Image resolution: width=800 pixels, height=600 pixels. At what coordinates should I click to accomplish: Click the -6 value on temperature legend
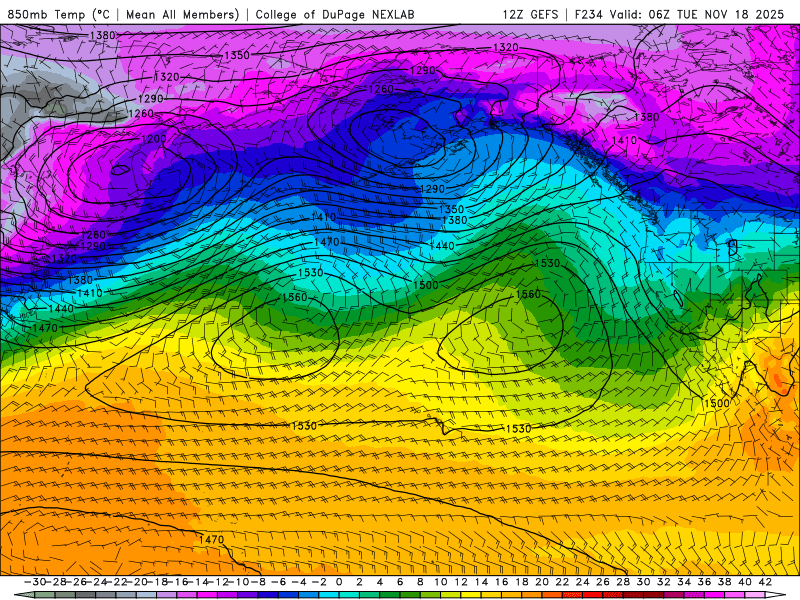coord(279,582)
